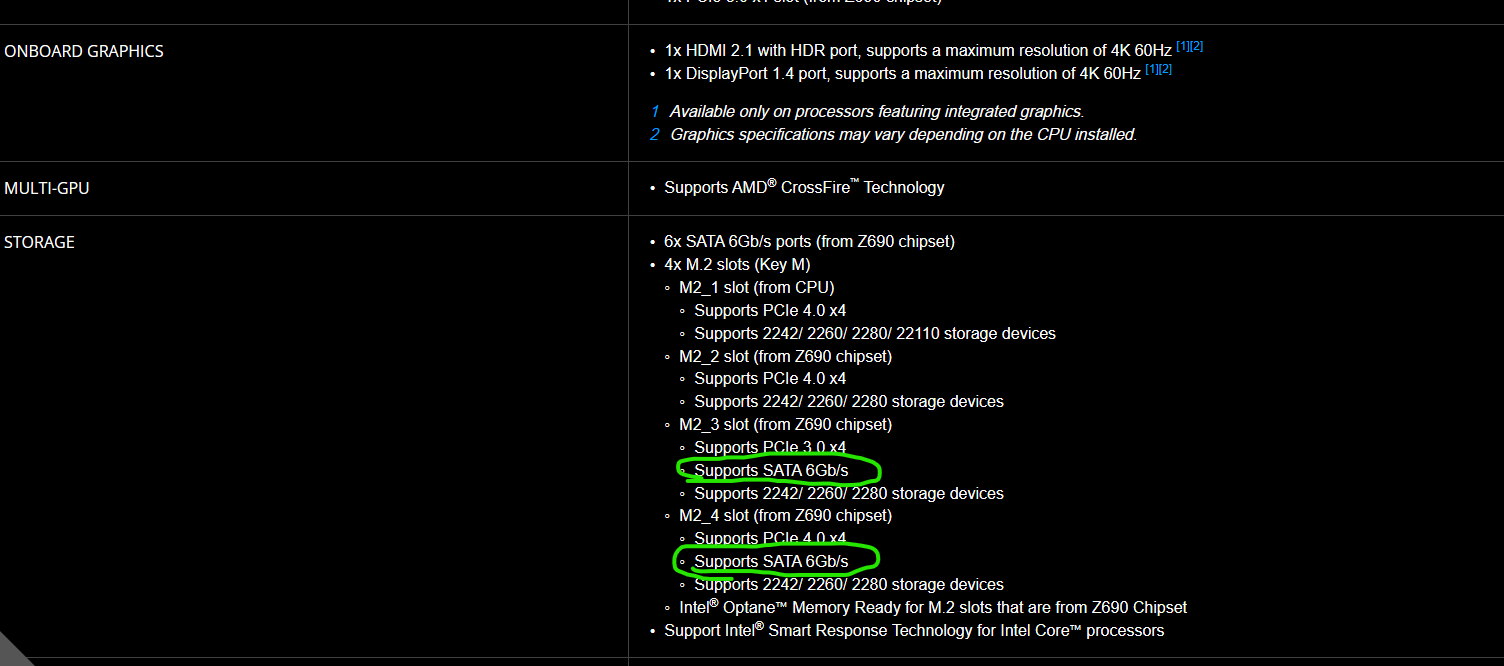This screenshot has width=1504, height=666.
Task: Select the M2_2 slot entry
Action: (x=785, y=357)
